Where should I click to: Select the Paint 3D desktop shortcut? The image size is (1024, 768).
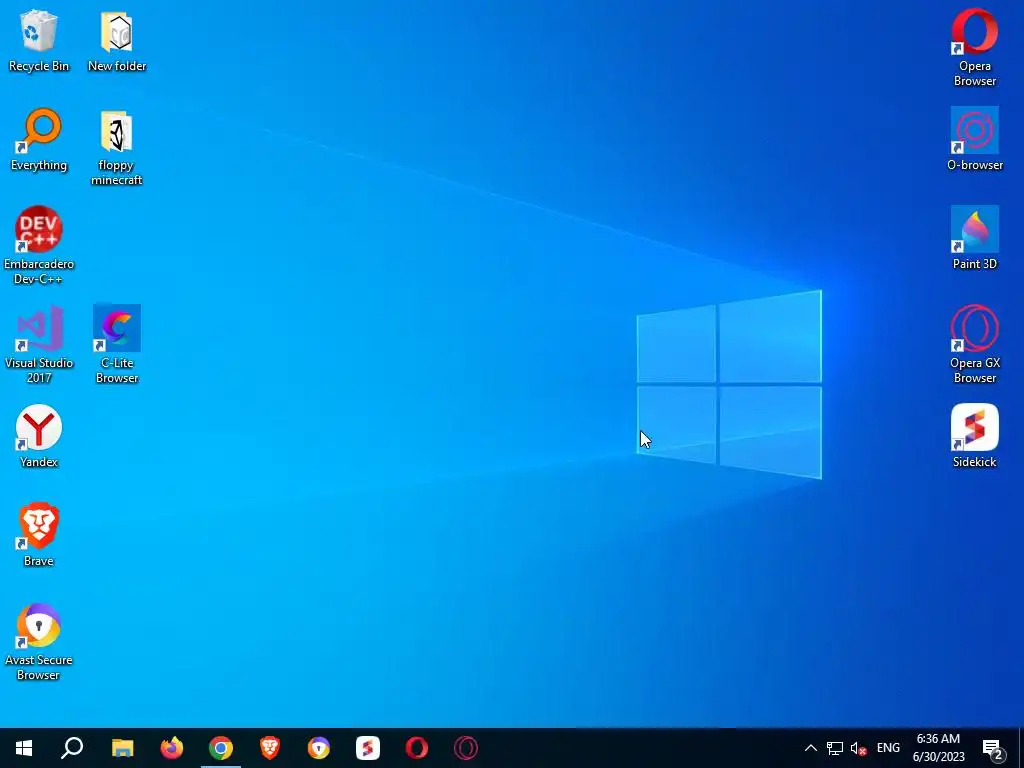click(974, 238)
